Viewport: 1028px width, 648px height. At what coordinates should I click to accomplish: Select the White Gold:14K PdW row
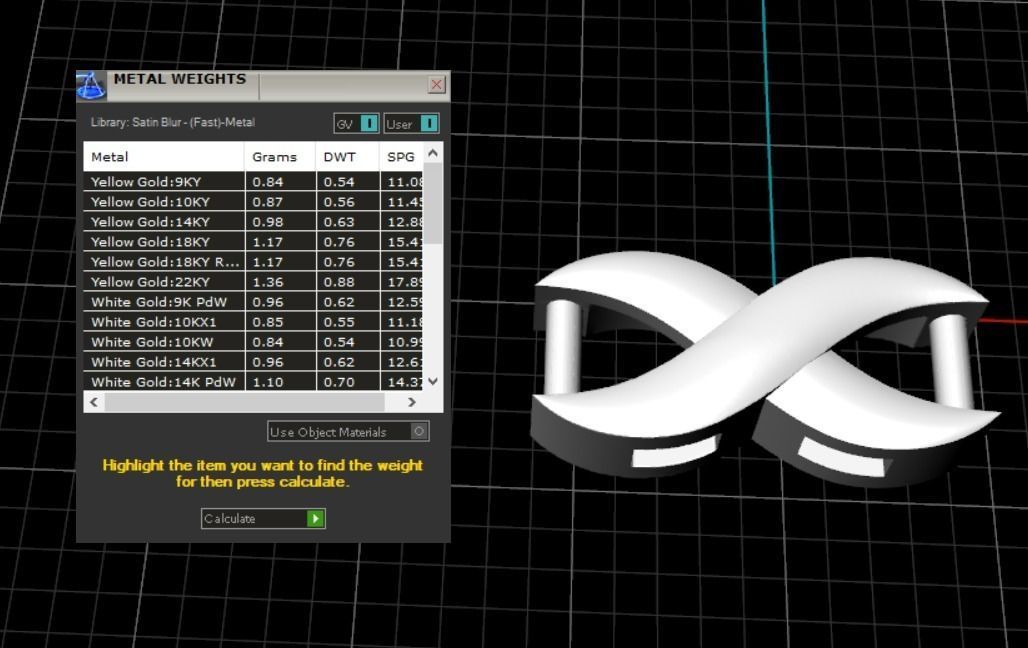tap(254, 381)
